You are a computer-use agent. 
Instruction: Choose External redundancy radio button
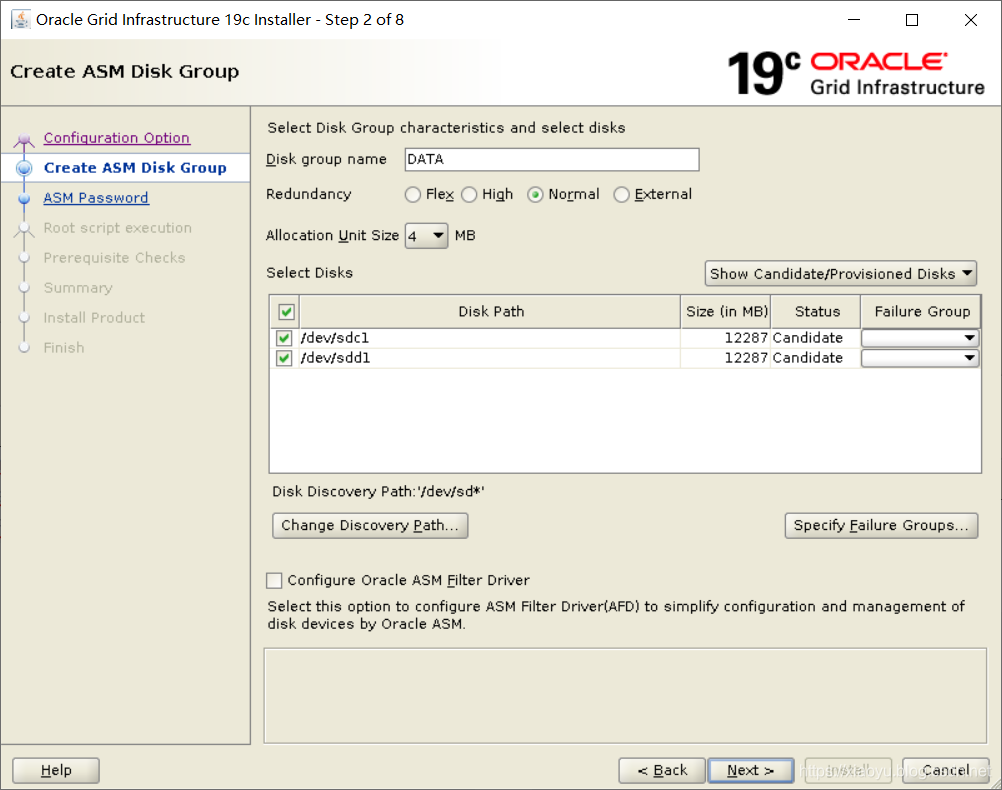click(x=621, y=194)
